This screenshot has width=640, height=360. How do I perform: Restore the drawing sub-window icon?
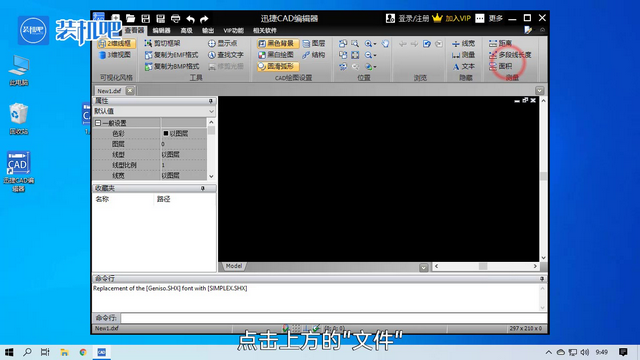(525, 100)
